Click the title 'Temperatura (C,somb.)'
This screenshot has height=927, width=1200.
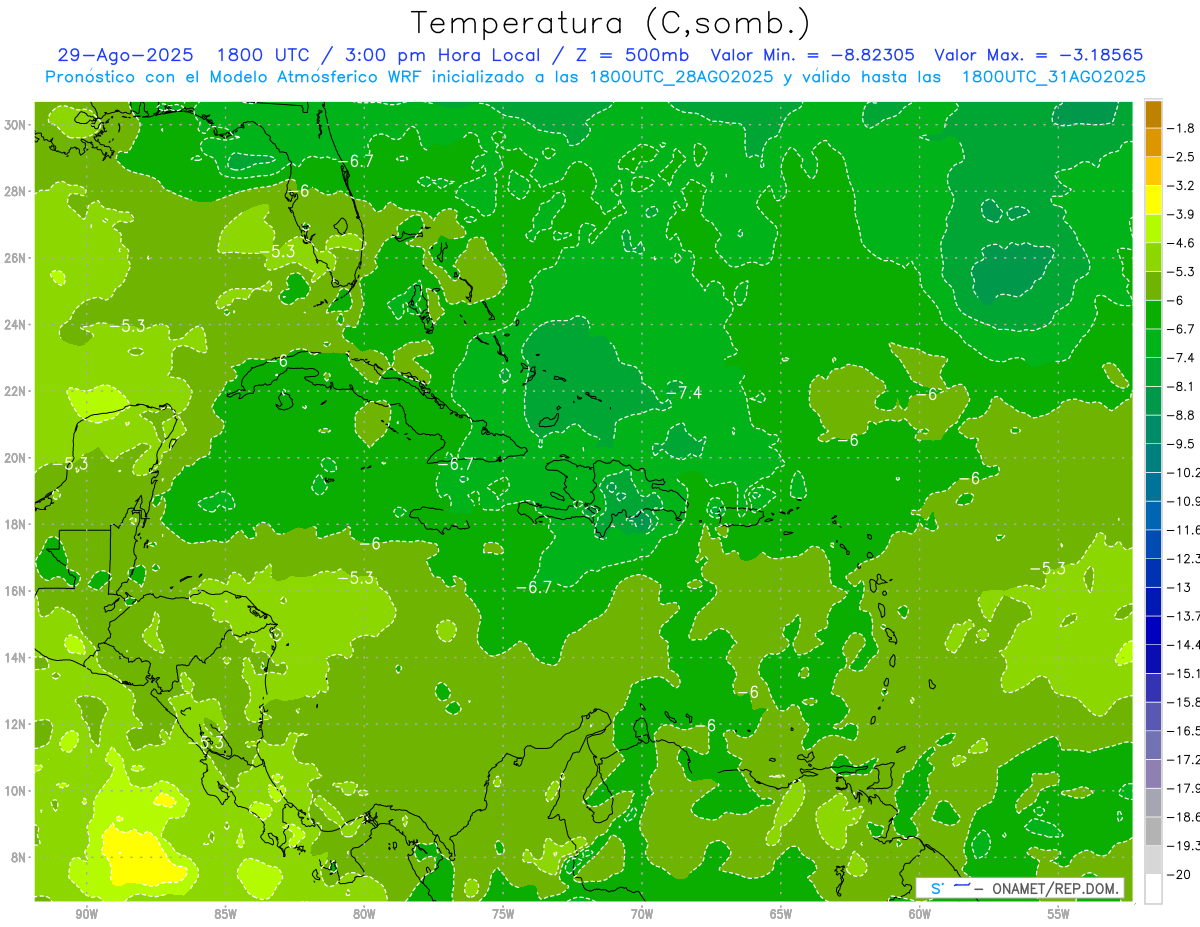click(x=611, y=23)
